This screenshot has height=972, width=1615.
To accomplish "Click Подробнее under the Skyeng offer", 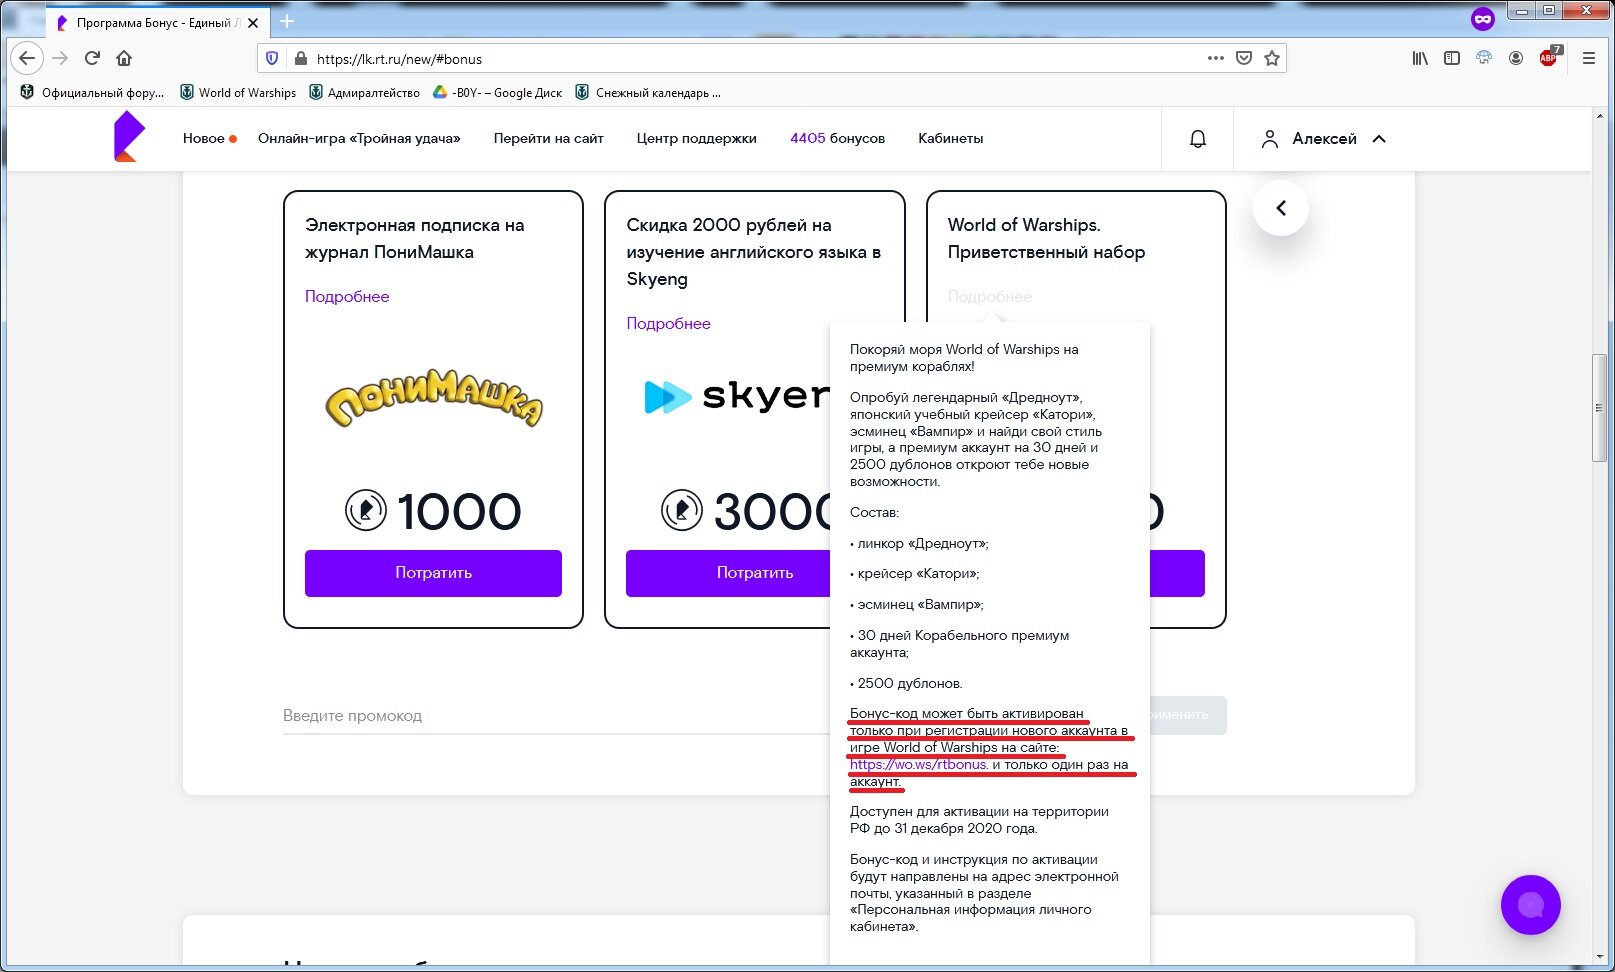I will (x=668, y=323).
